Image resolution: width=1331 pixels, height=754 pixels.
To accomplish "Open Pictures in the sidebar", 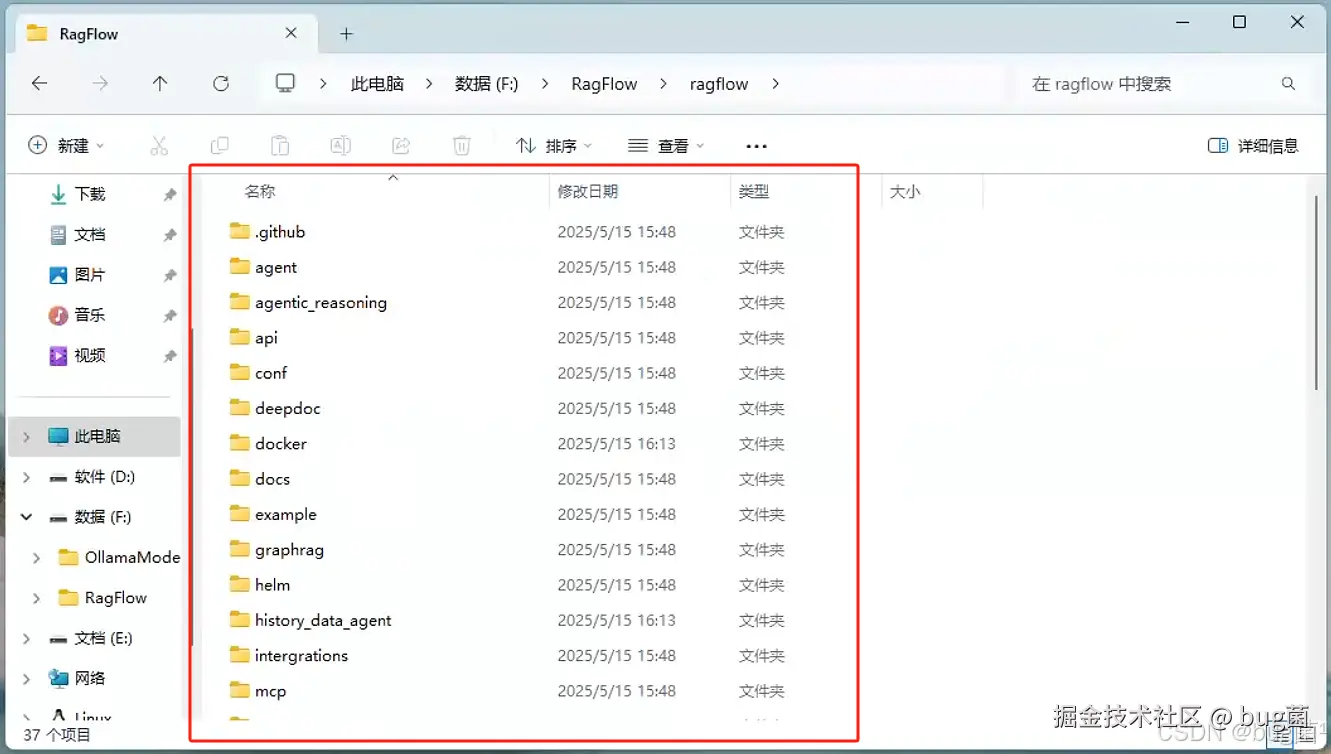I will [89, 275].
